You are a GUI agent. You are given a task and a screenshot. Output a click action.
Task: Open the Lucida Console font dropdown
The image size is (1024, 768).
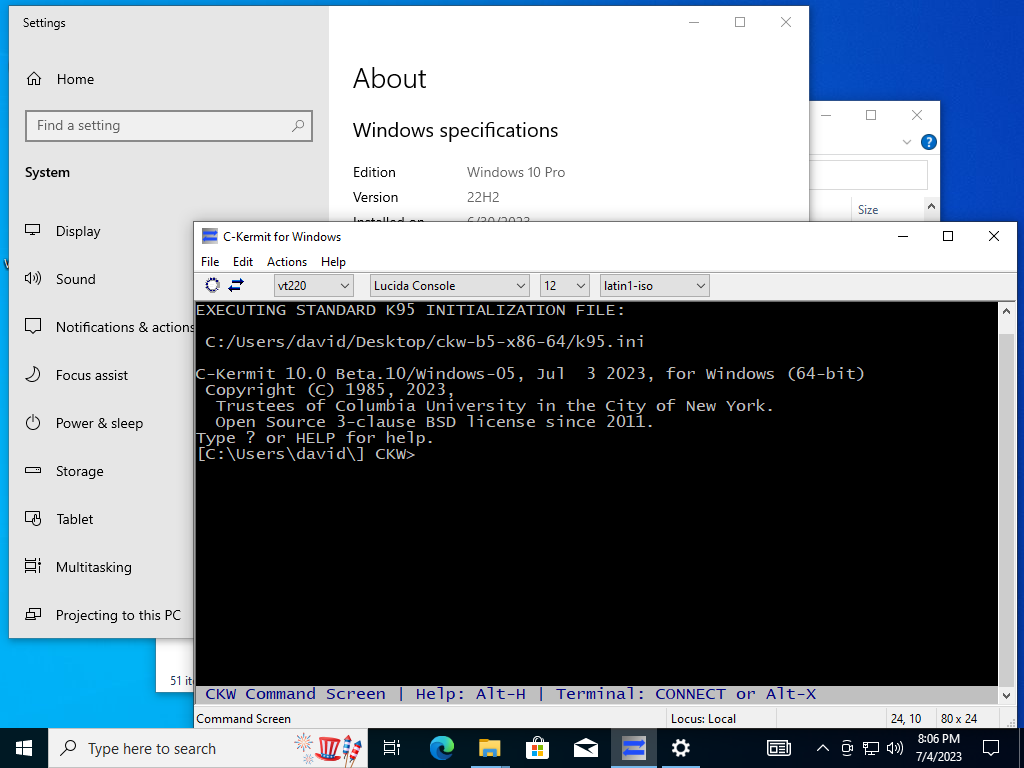coord(449,285)
